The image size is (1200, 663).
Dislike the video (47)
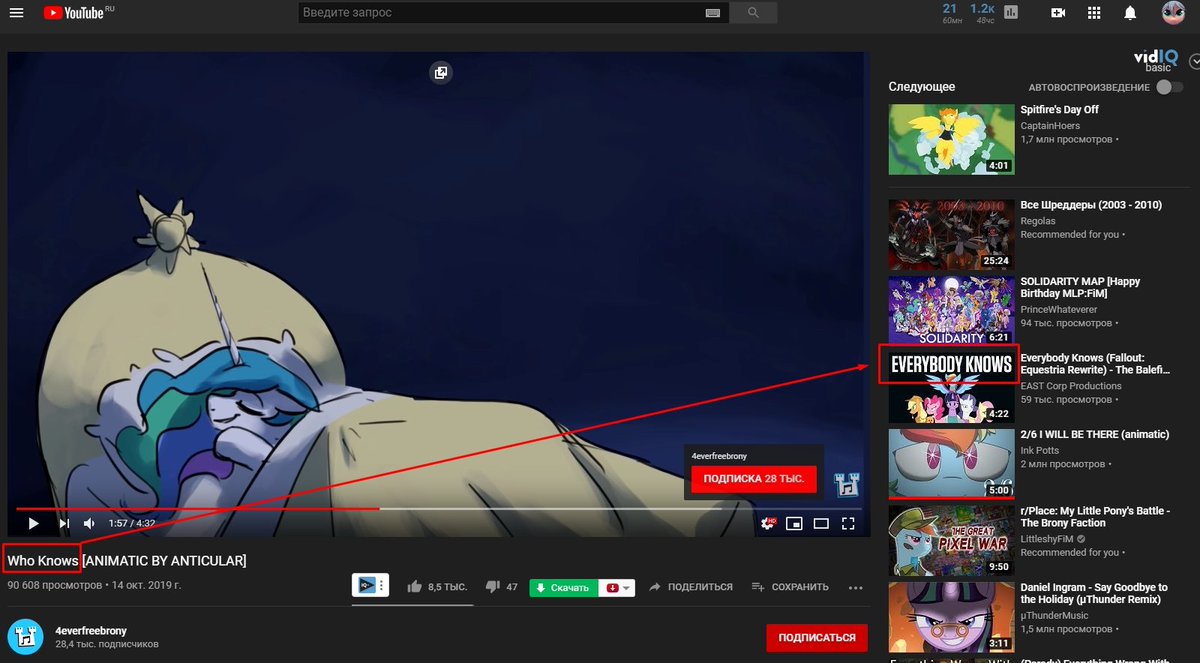tap(501, 587)
